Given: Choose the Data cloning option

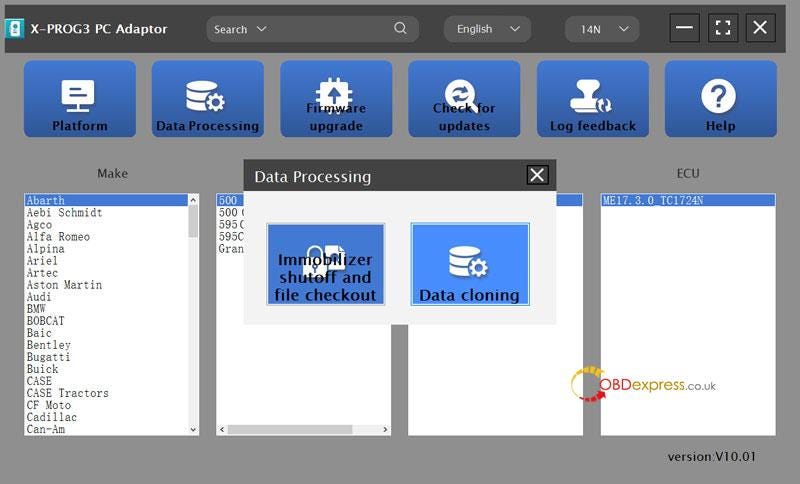Looking at the screenshot, I should tap(470, 264).
